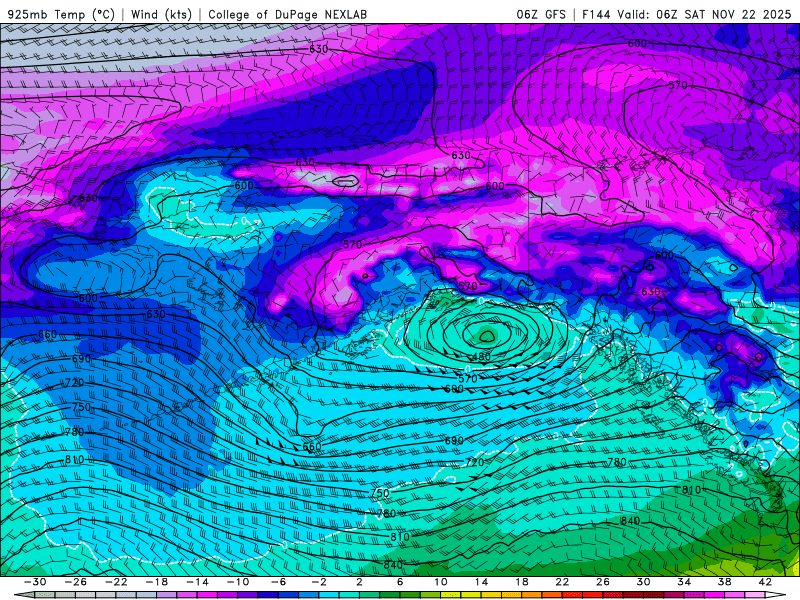The width and height of the screenshot is (800, 600).
Task: Click the "38" temperature scale label
Action: pos(724,582)
